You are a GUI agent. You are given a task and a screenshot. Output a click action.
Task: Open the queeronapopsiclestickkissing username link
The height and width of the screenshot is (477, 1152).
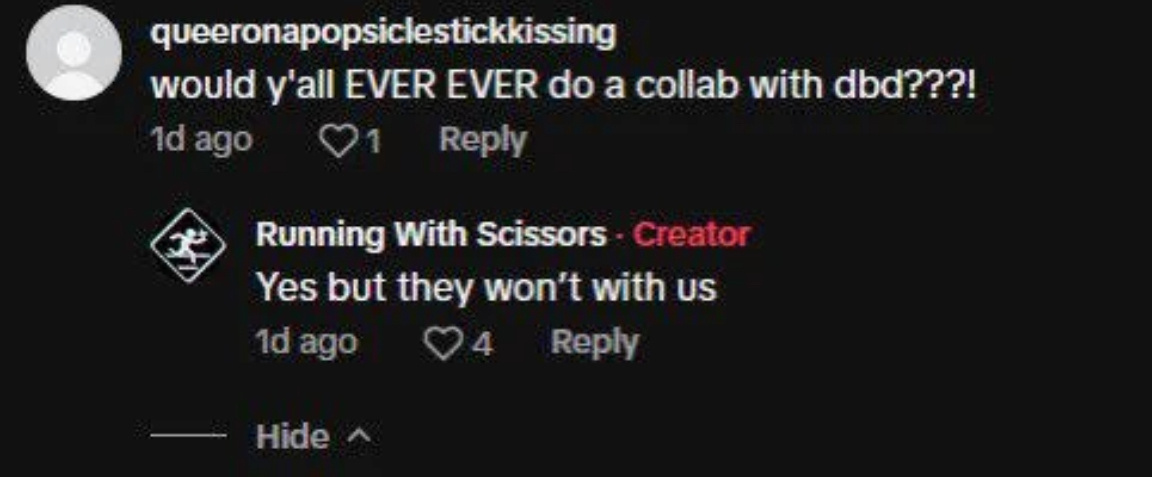coord(383,34)
